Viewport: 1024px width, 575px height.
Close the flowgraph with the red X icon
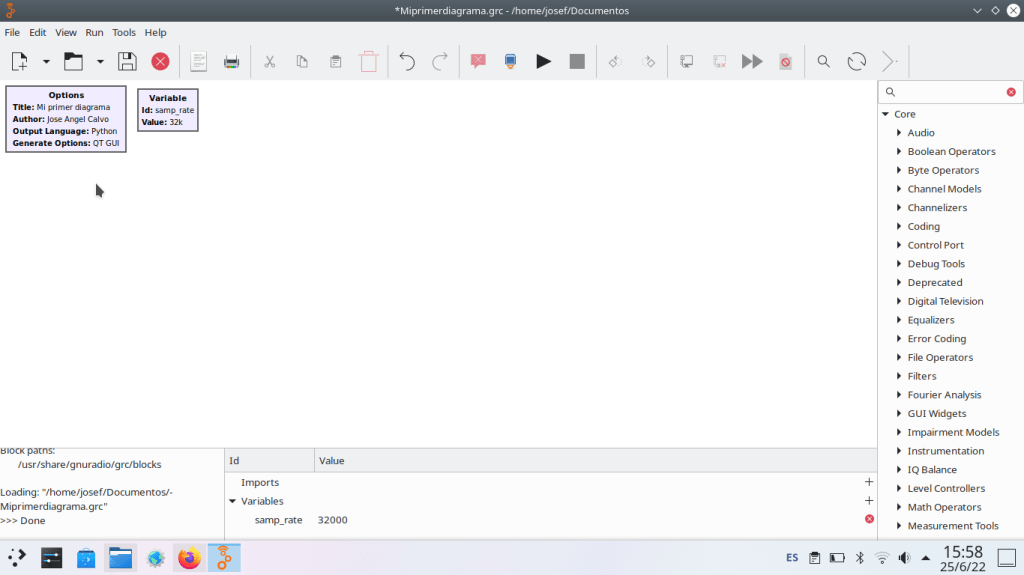pyautogui.click(x=160, y=62)
